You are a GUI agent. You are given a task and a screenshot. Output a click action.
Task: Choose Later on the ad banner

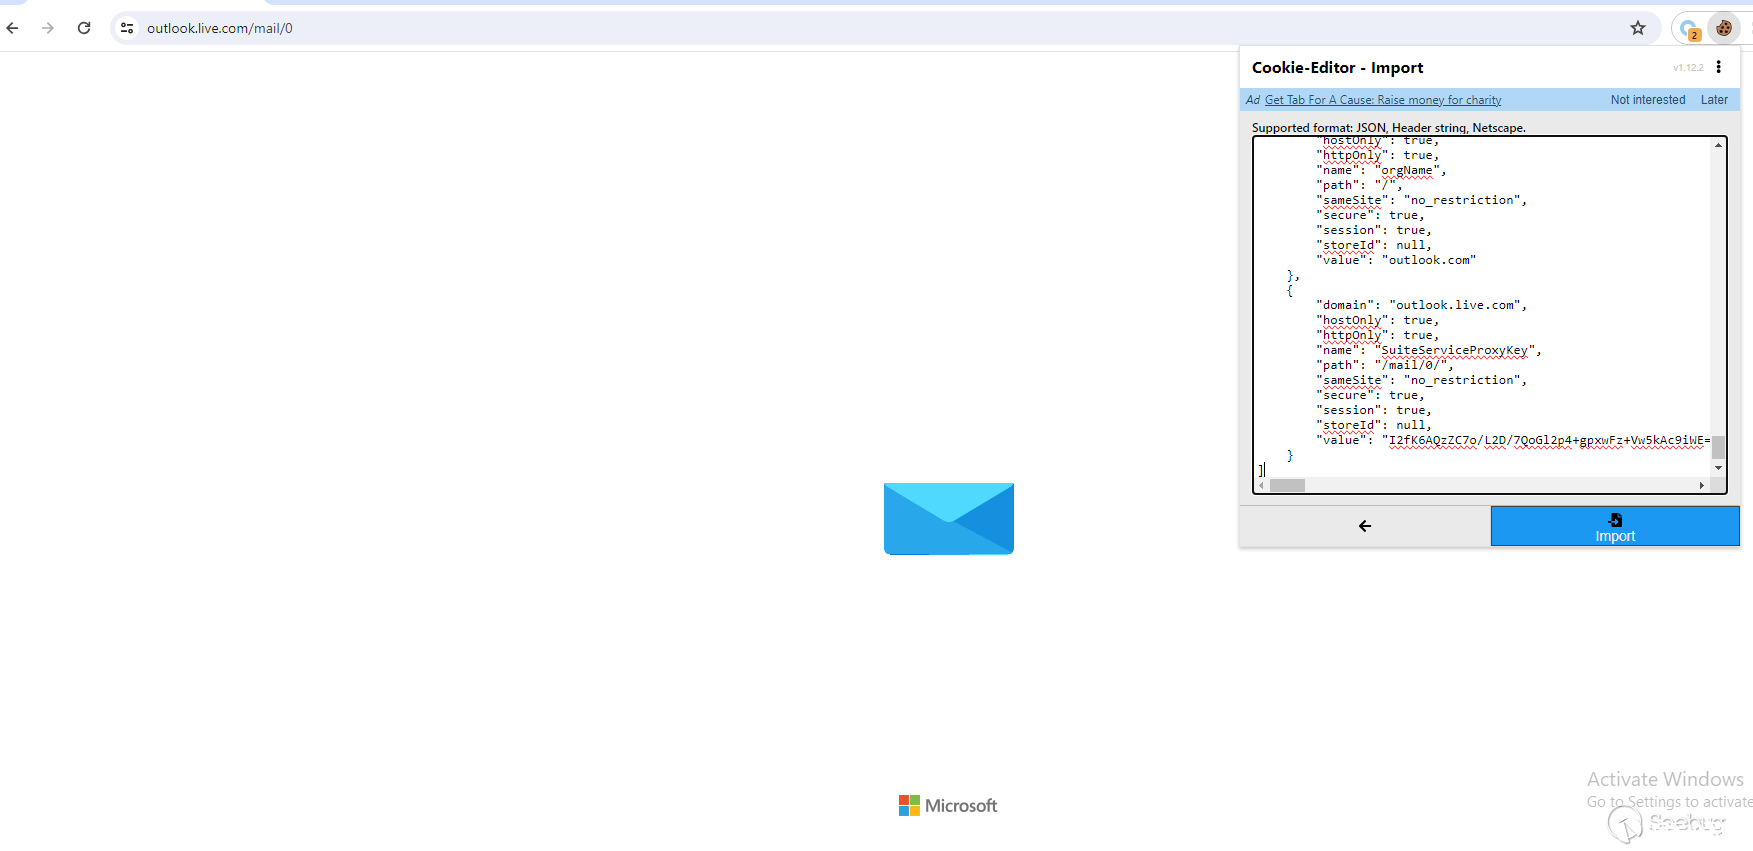1714,100
